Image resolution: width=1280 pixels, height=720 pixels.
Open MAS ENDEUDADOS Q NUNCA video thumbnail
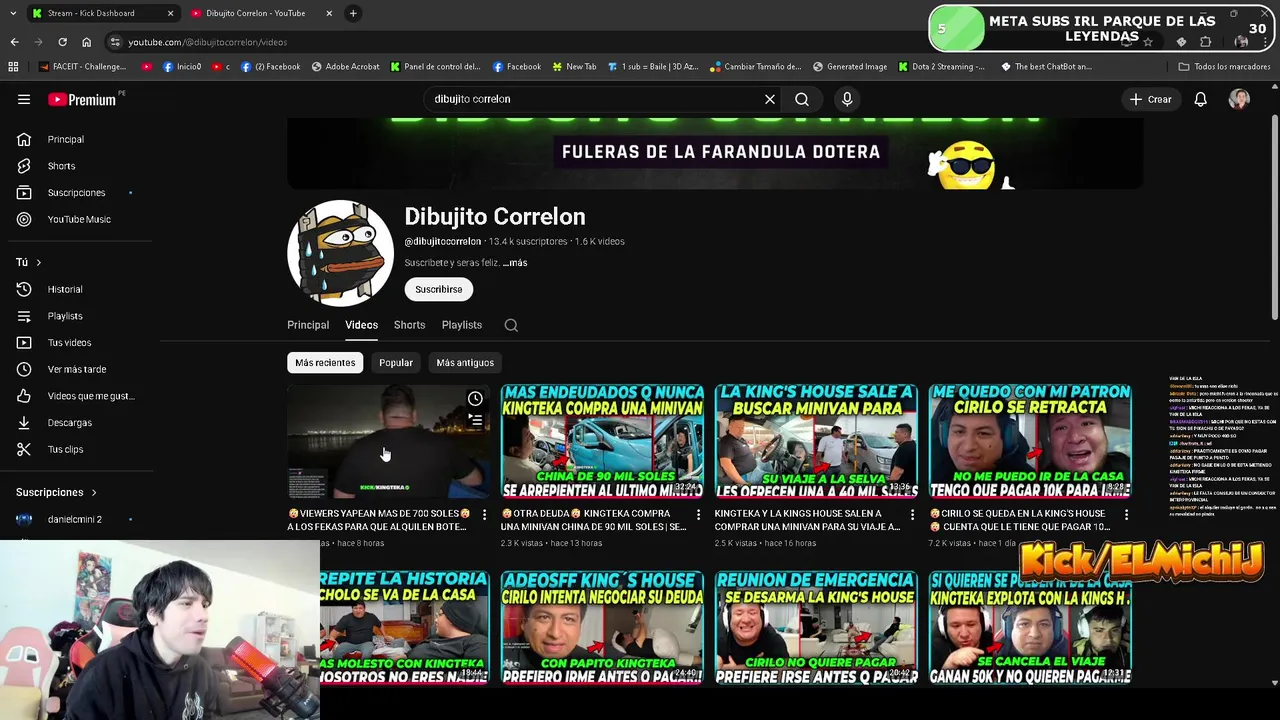[x=602, y=441]
